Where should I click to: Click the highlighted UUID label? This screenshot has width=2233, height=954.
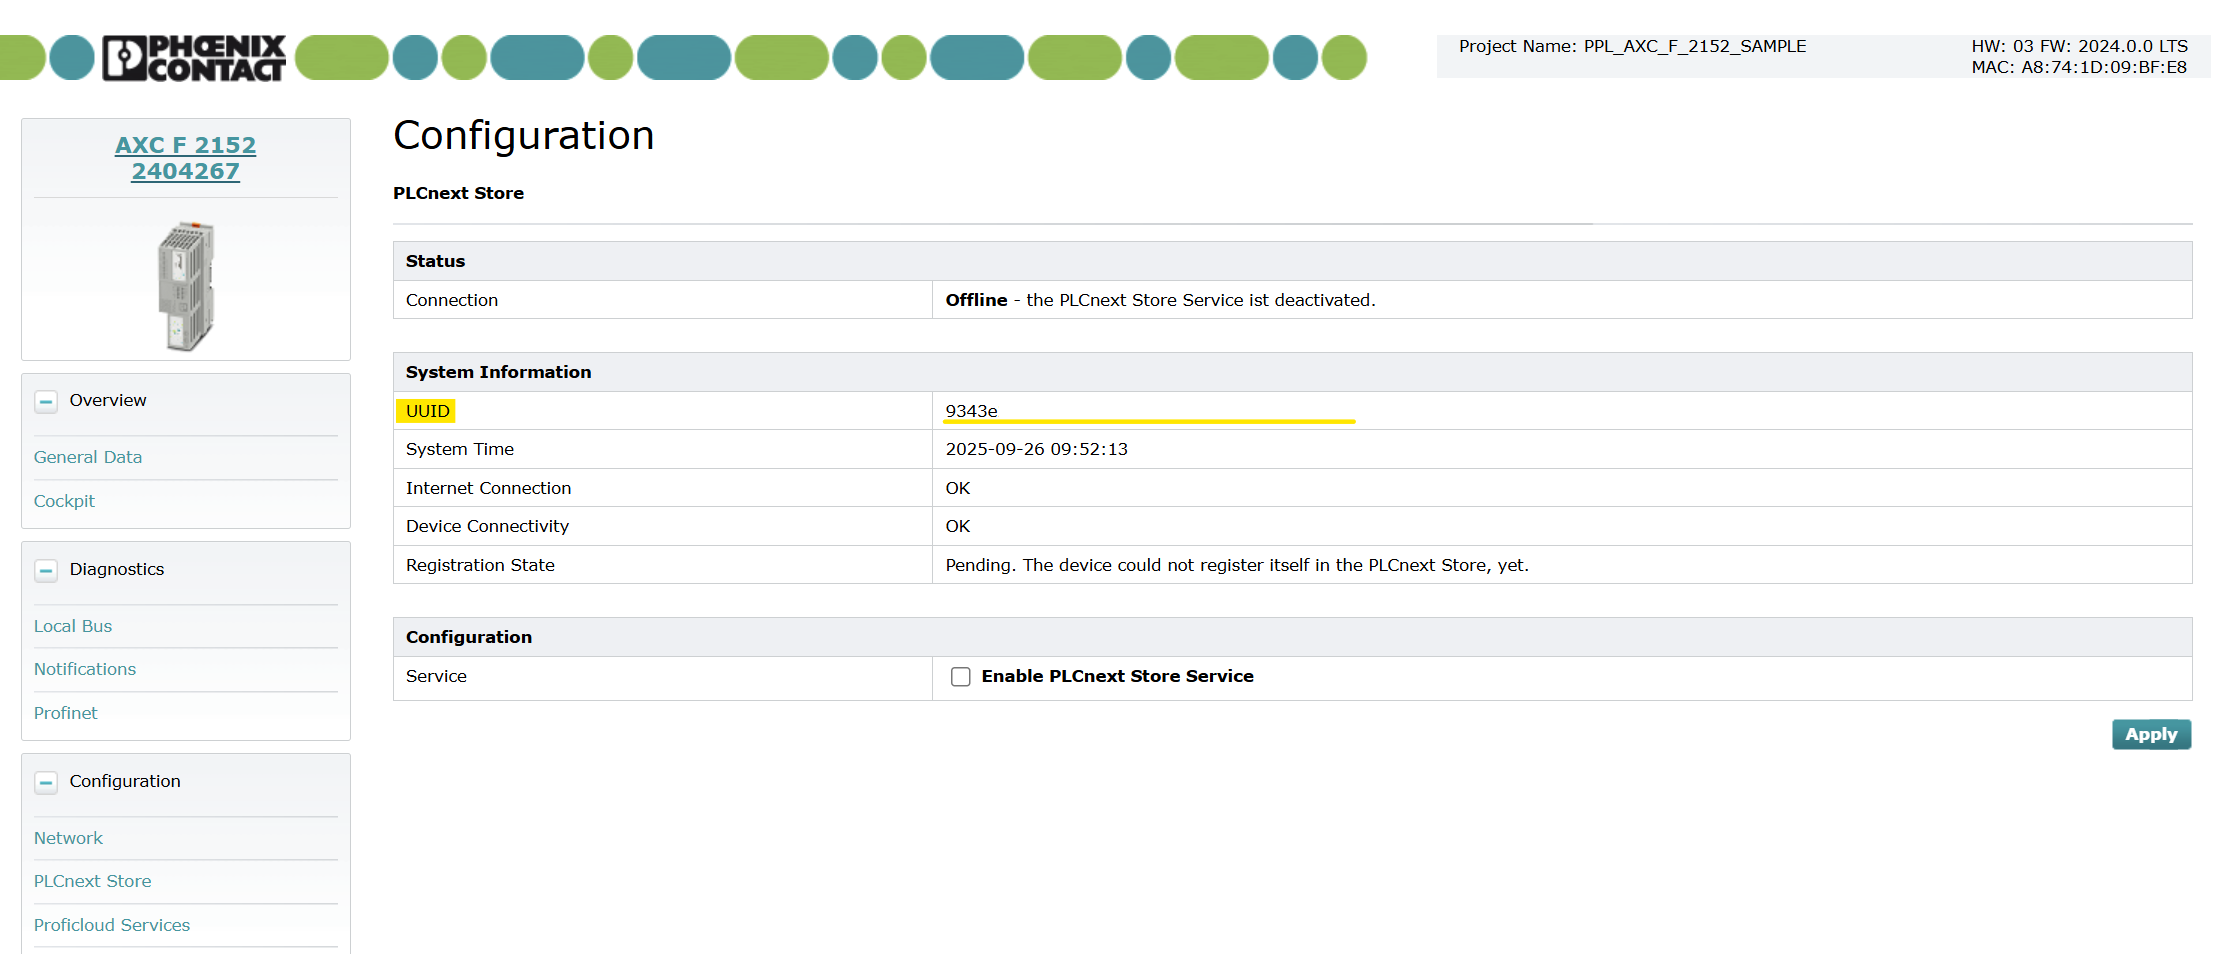427,411
